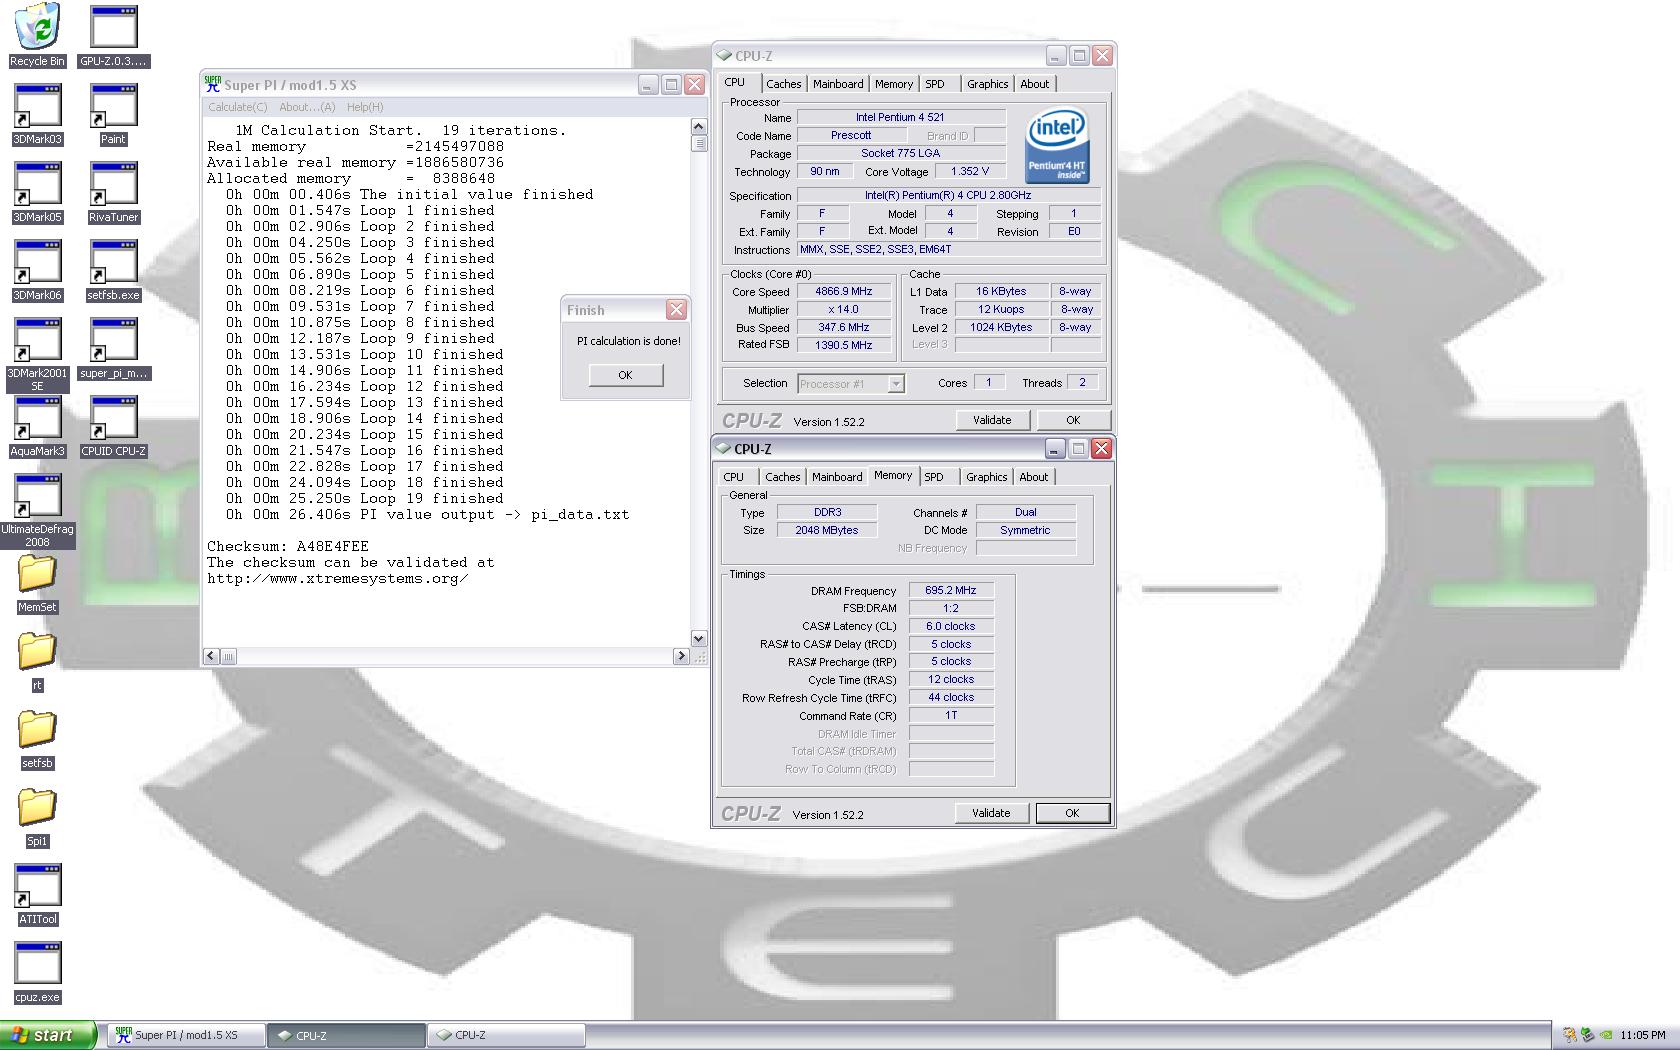Launch the ATITool desktop shortcut
The width and height of the screenshot is (1680, 1050).
pos(37,895)
